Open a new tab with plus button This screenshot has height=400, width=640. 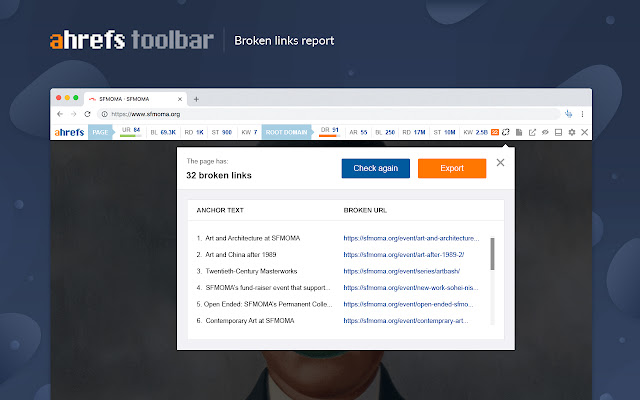196,99
